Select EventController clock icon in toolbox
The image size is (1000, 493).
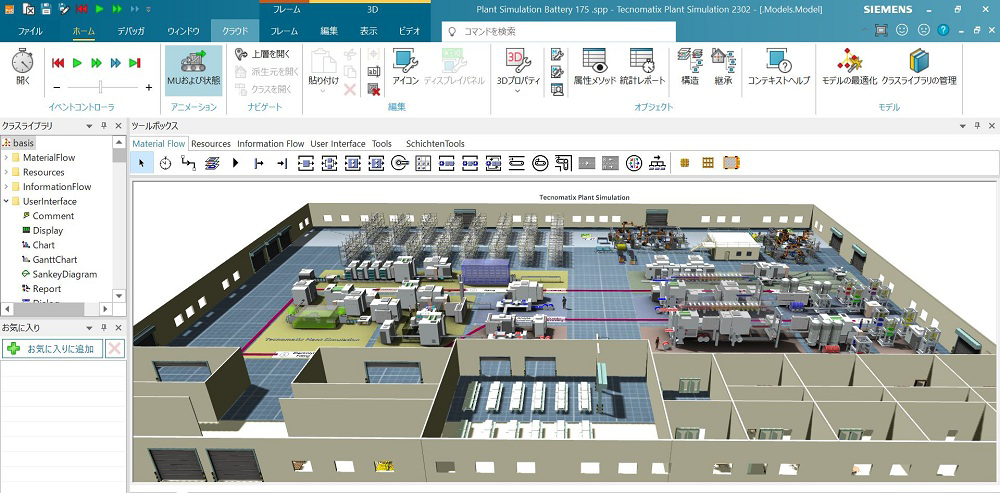point(165,164)
